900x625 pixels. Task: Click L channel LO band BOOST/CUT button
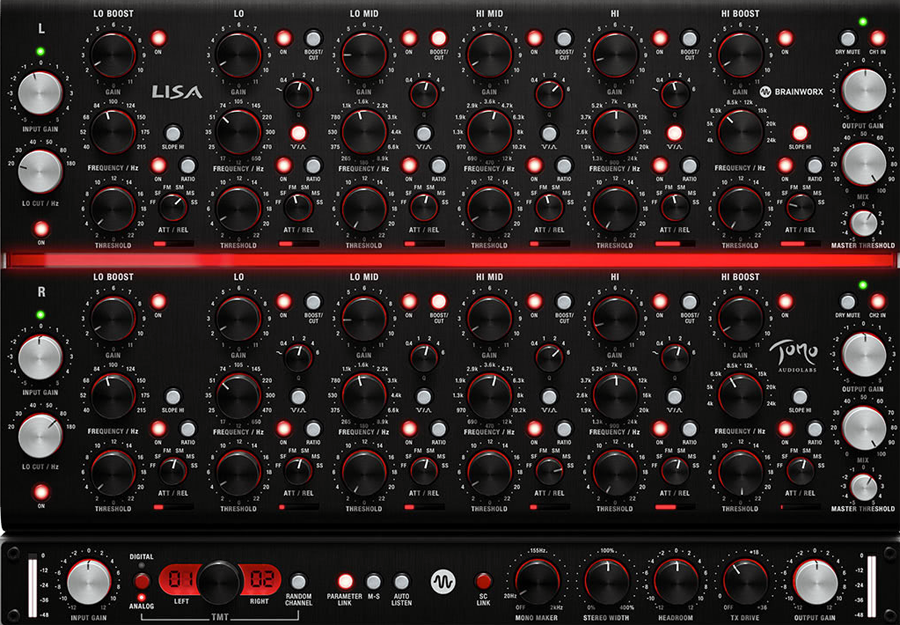[313, 38]
